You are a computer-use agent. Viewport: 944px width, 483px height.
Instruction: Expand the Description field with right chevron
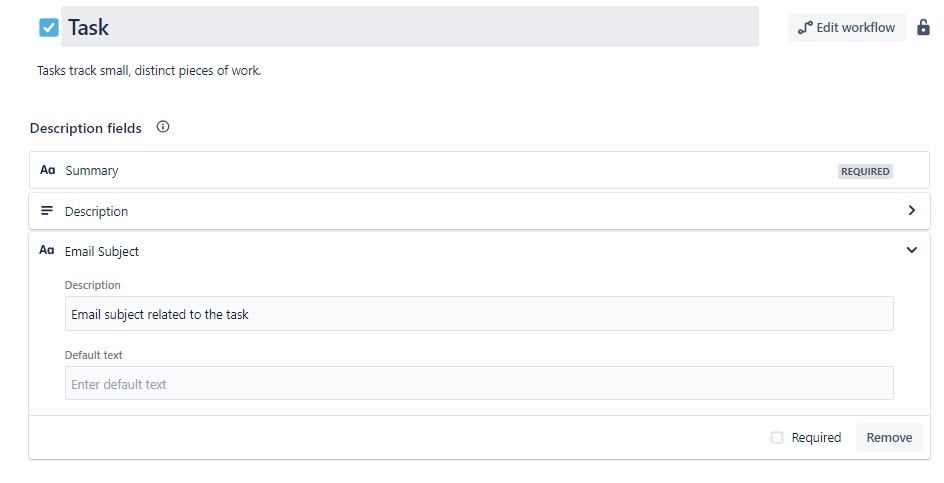tap(911, 210)
